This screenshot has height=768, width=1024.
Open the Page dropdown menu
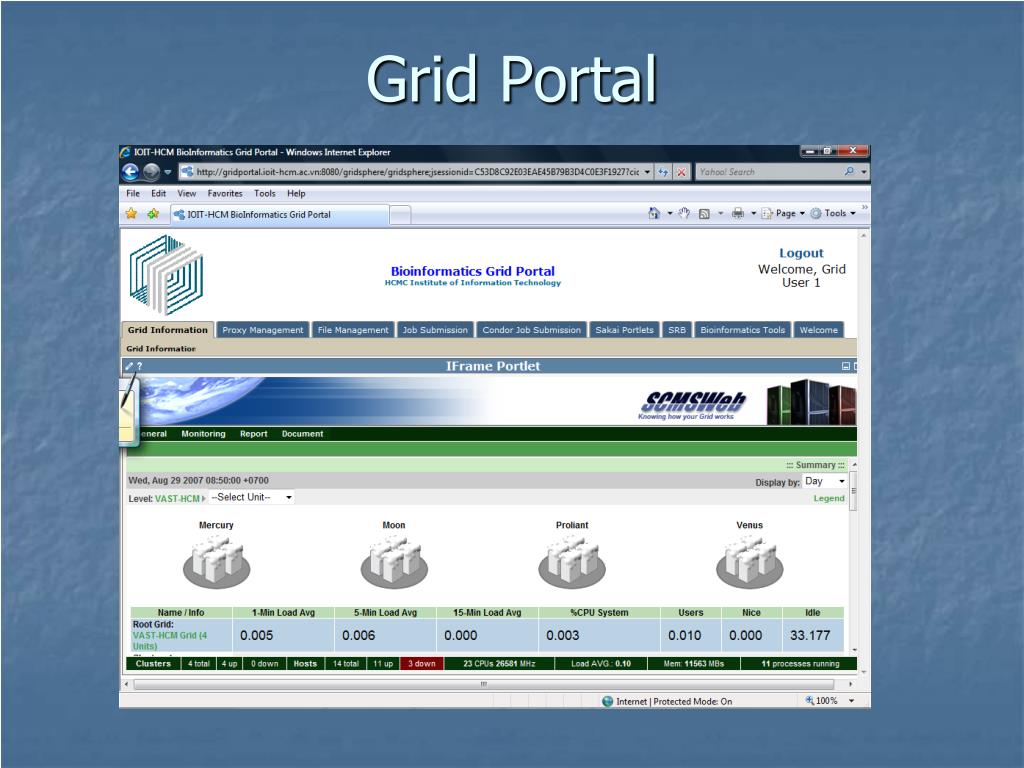pos(783,213)
